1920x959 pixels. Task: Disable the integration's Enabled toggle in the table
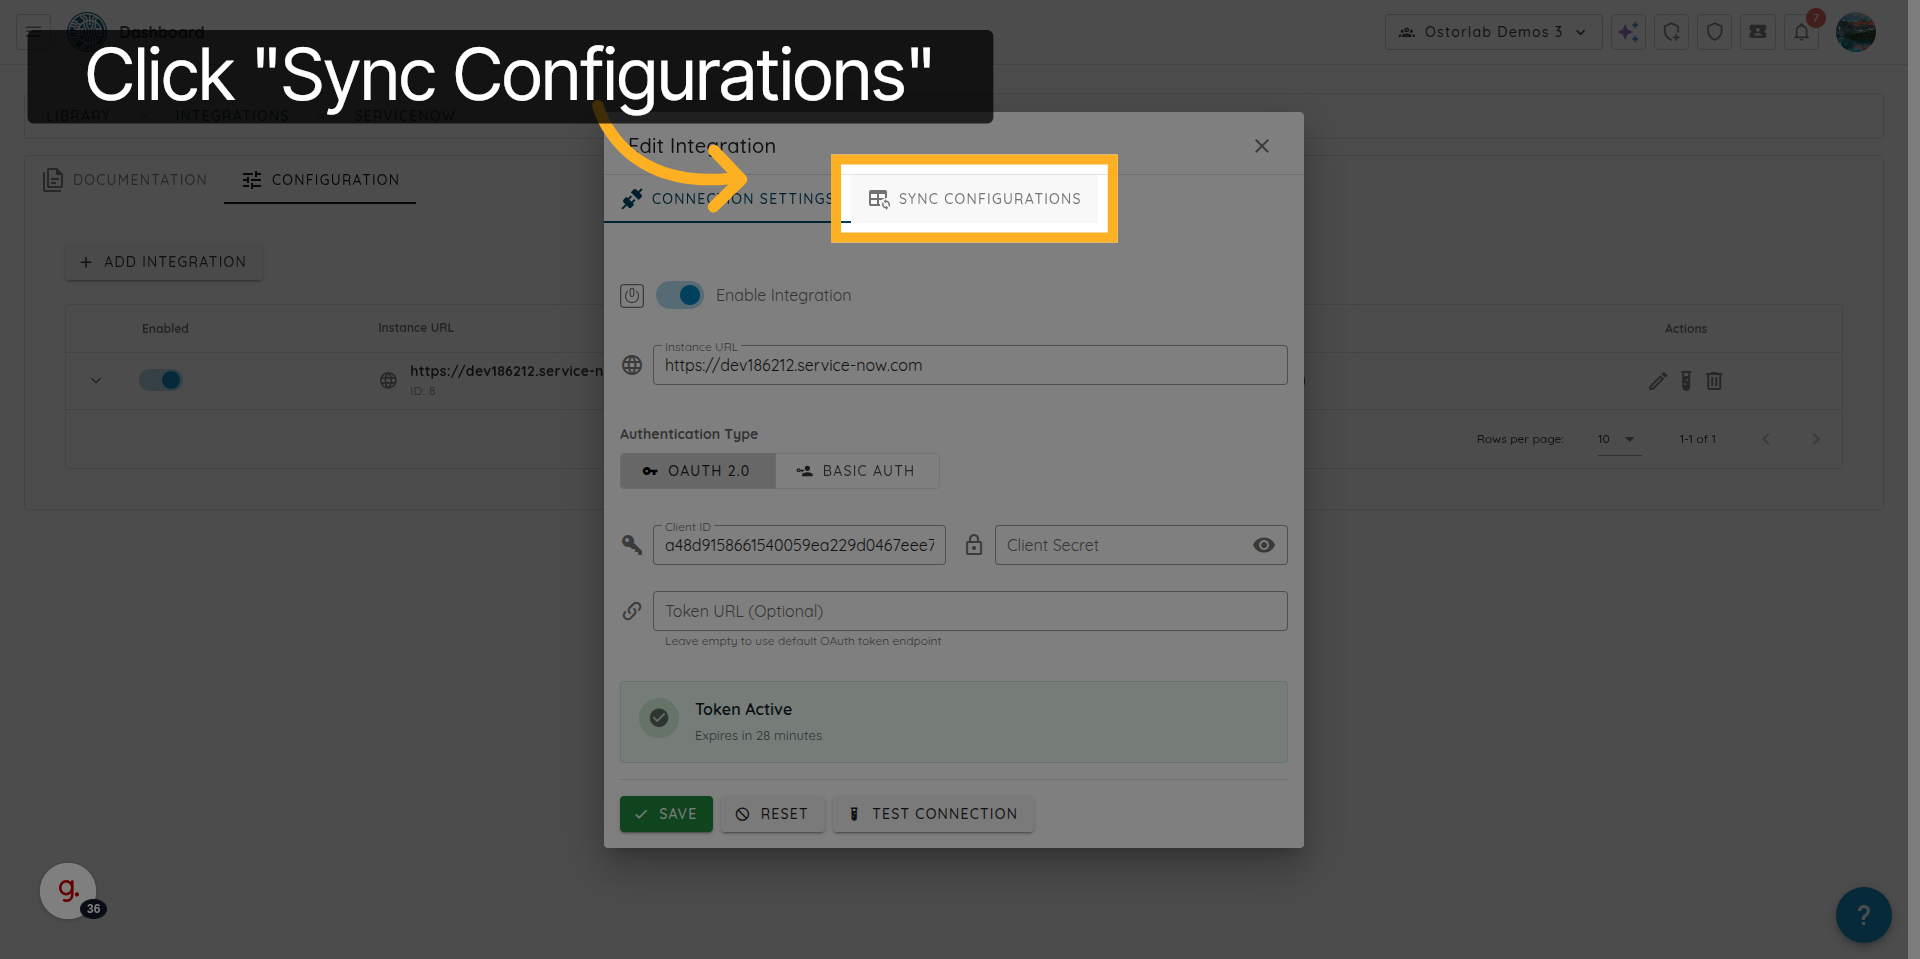pos(161,380)
